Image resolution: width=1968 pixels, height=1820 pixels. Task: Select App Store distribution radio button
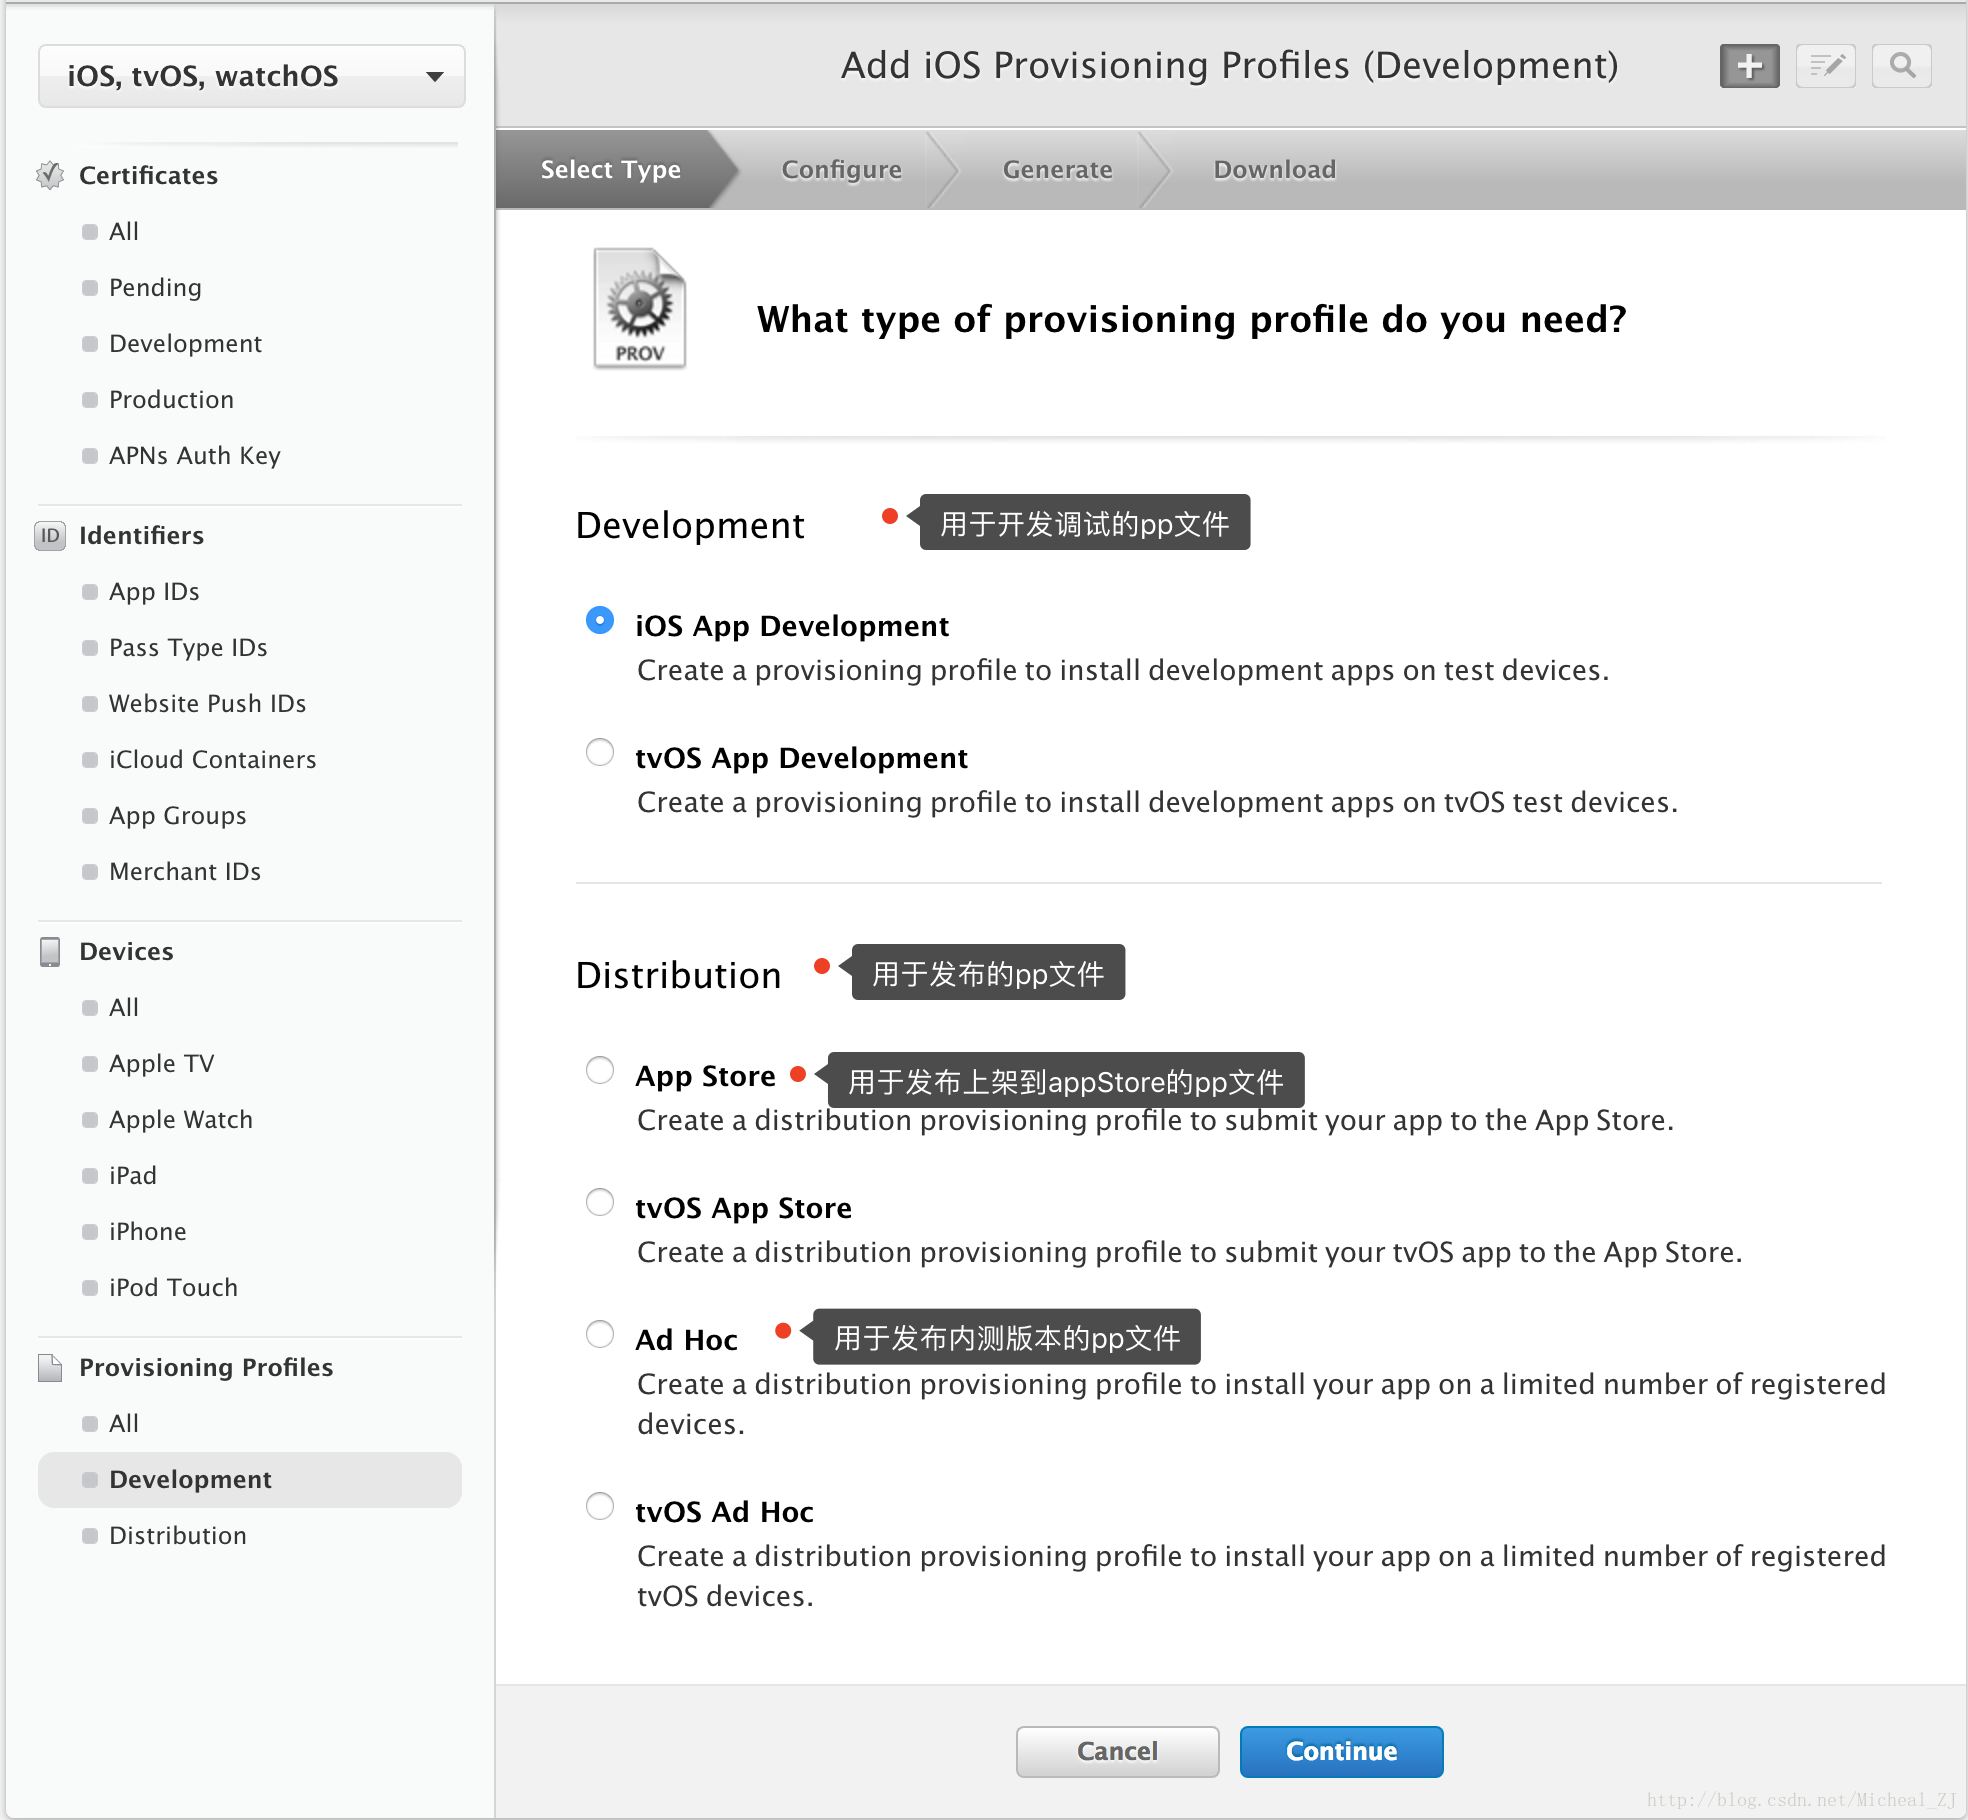[600, 1070]
